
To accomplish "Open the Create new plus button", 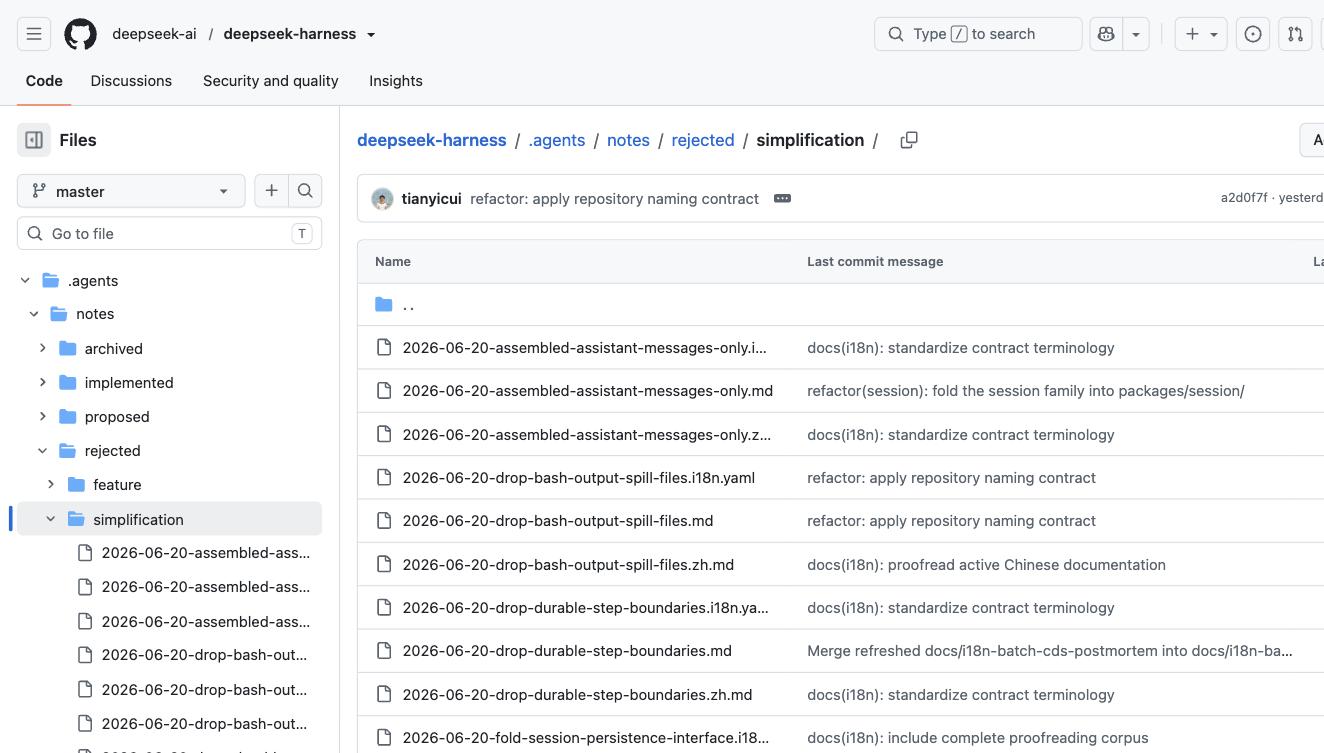I will (1200, 34).
